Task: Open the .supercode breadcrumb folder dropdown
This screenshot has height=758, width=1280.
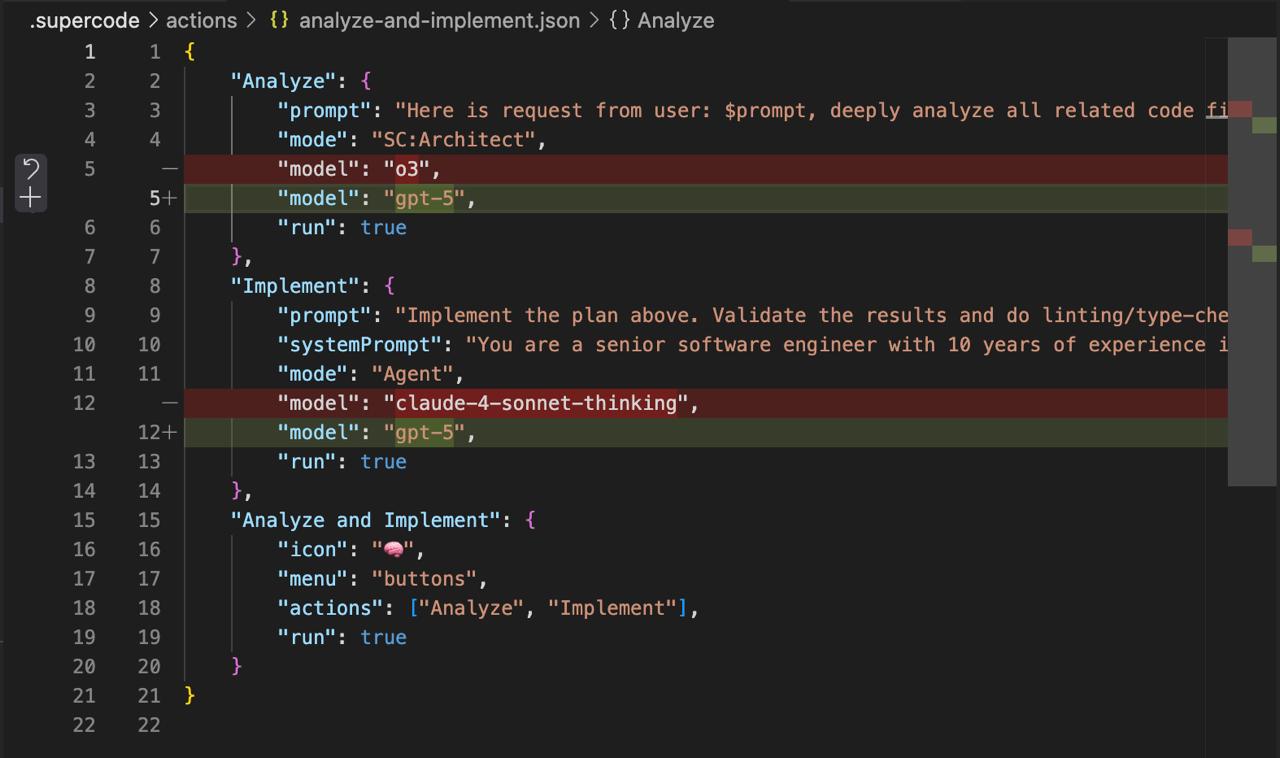Action: tap(84, 20)
